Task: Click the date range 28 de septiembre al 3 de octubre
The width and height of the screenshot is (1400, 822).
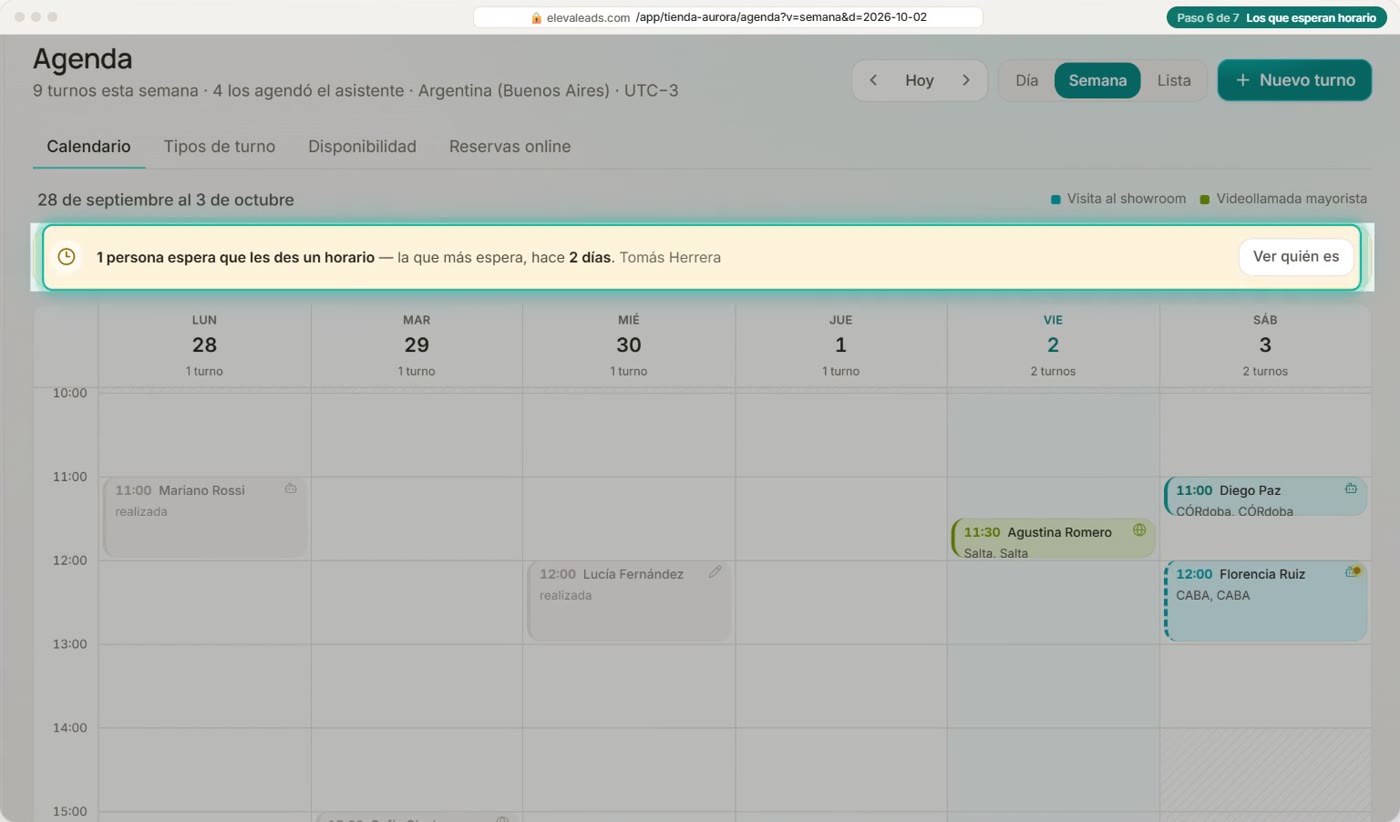Action: (166, 200)
